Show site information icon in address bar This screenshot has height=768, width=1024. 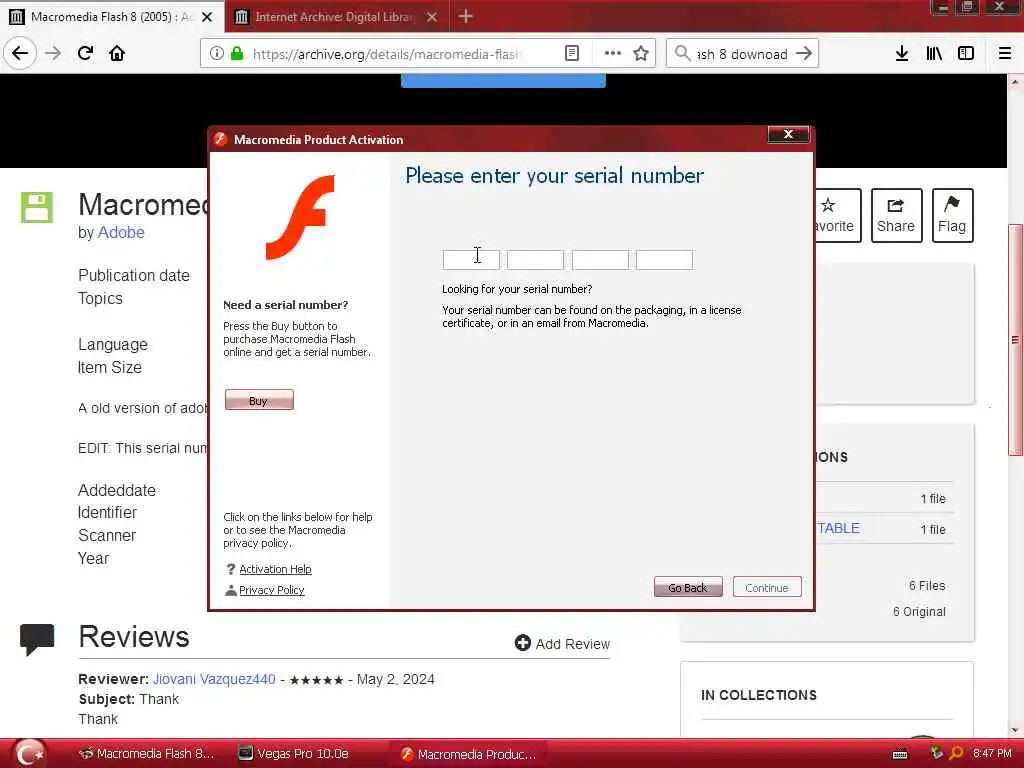pos(216,54)
